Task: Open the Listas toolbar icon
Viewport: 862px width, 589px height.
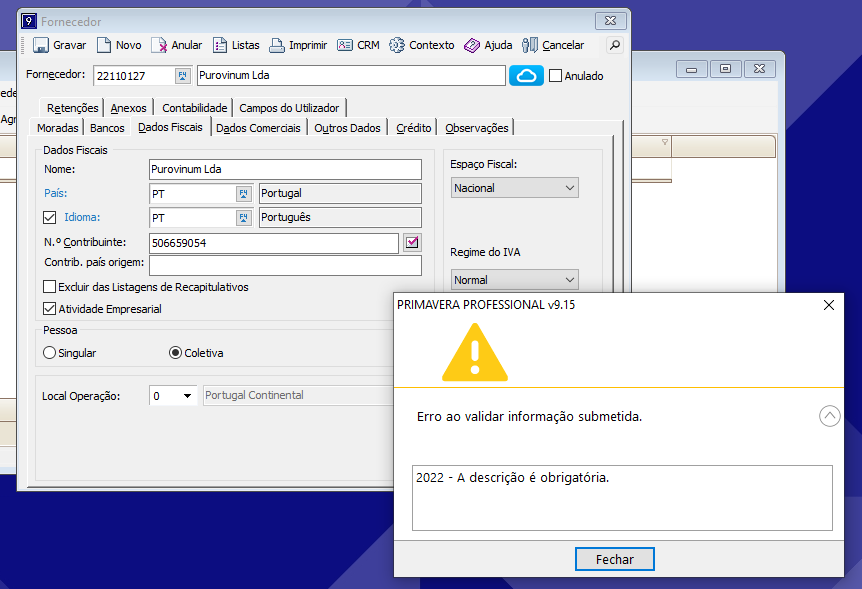Action: [x=220, y=46]
